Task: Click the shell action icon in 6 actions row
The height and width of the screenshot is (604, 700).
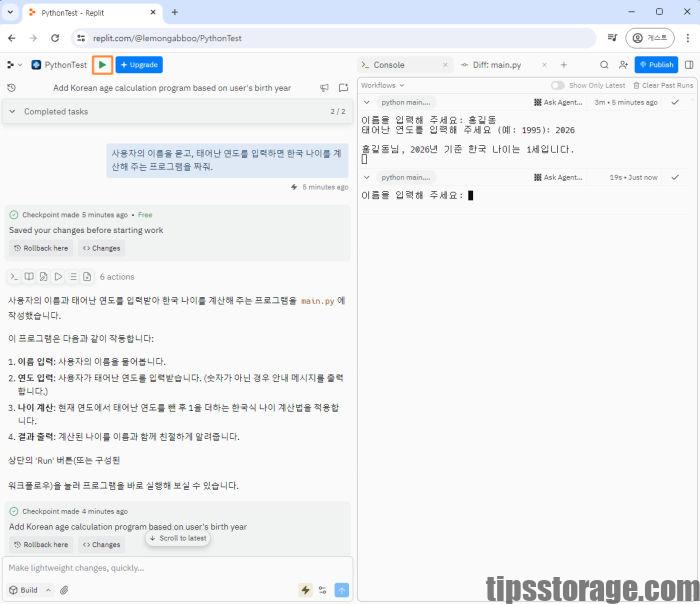Action: coord(14,277)
